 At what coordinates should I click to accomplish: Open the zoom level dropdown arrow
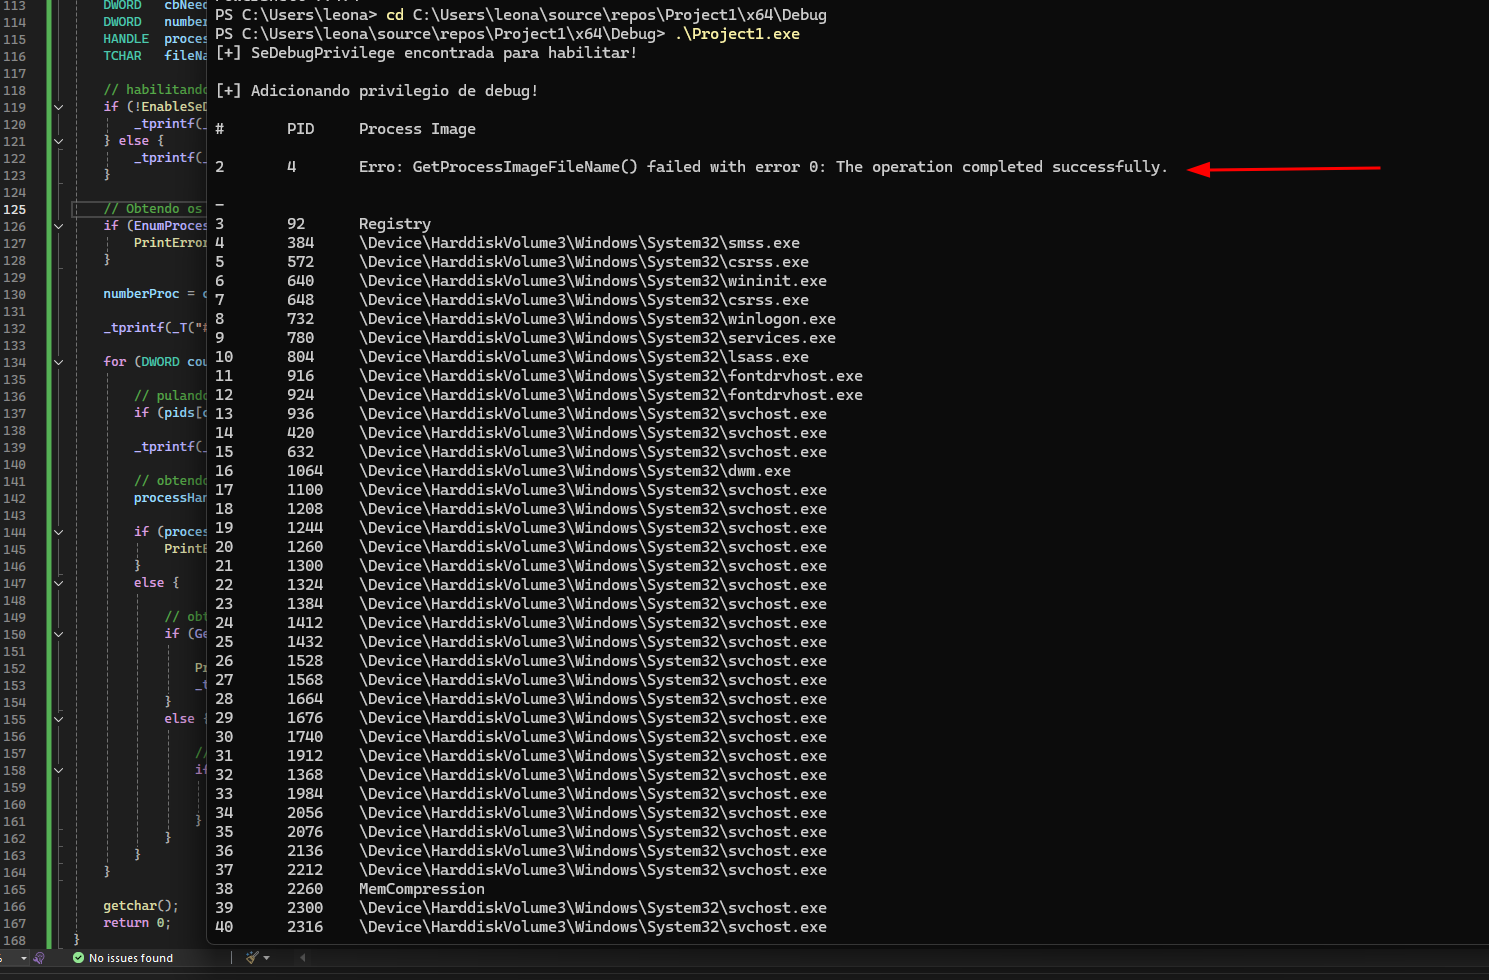coord(23,958)
